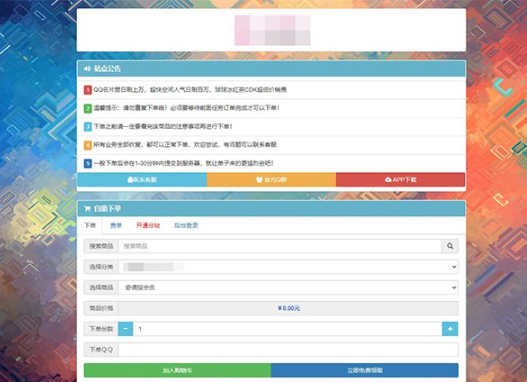Click the dark blue number 5 badge

click(x=88, y=164)
